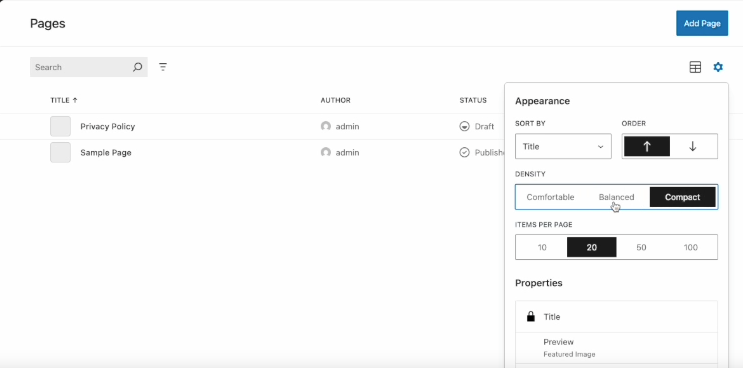
Task: Open the Sort By Title dropdown
Action: click(563, 146)
